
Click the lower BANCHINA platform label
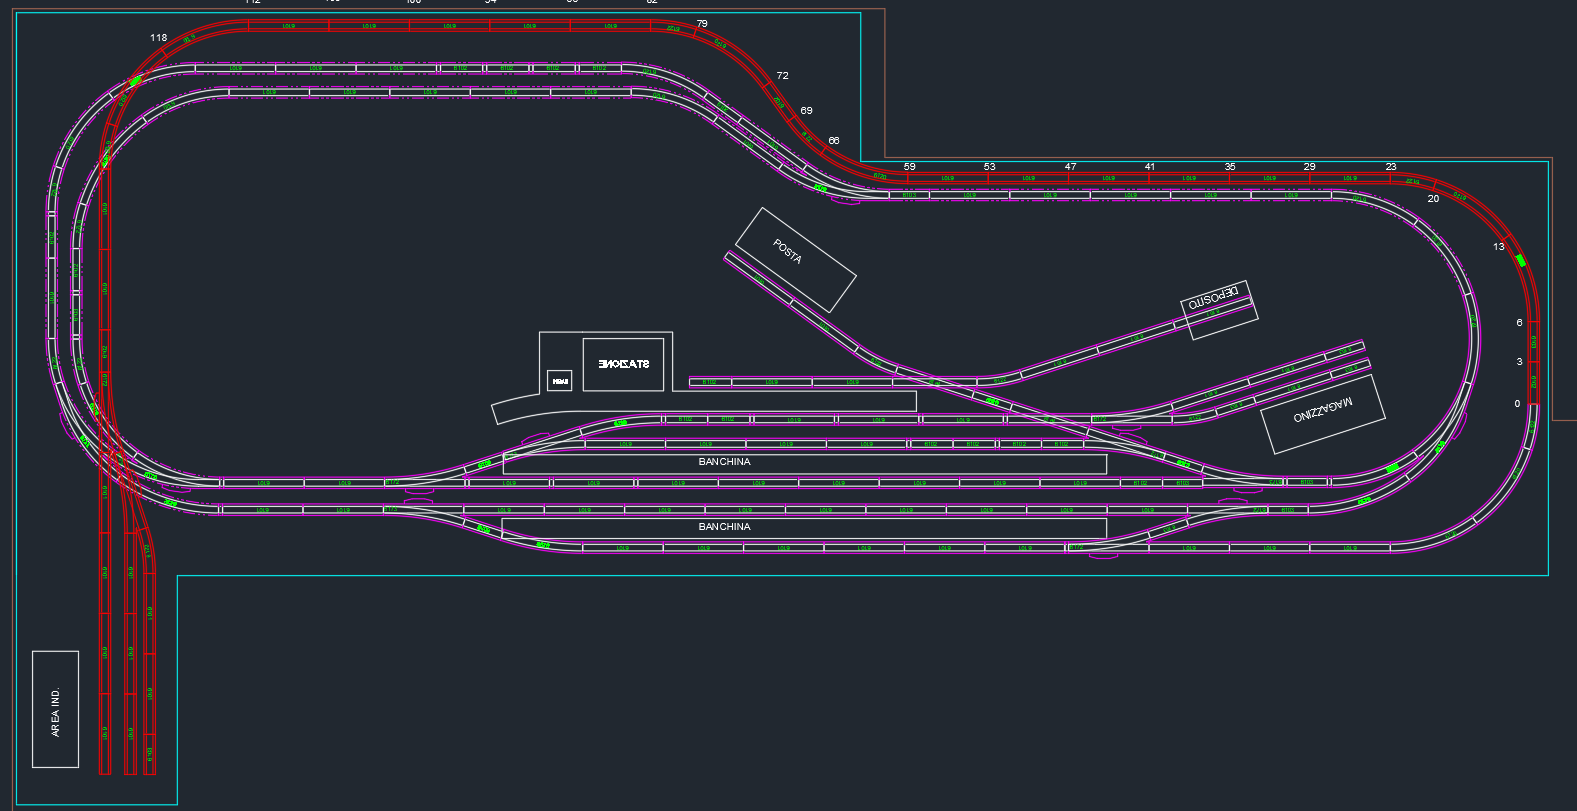pos(724,527)
